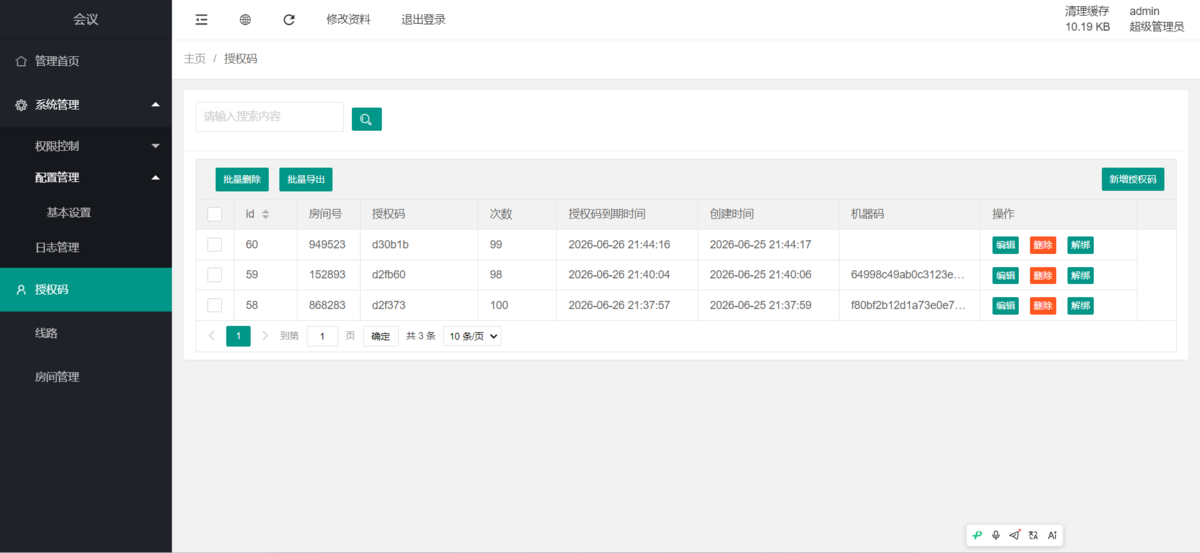Click page number 1 in pagination
This screenshot has width=1200, height=553.
[x=238, y=336]
